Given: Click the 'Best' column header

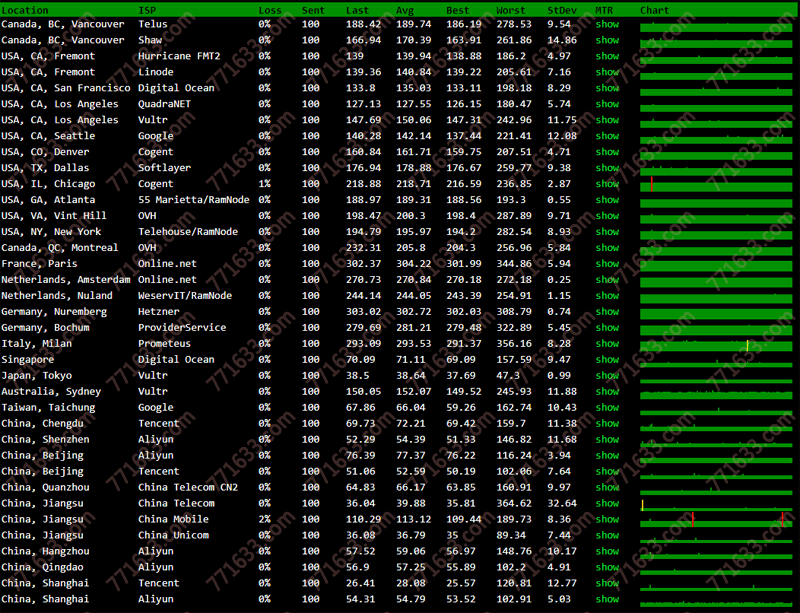Looking at the screenshot, I should pos(458,10).
